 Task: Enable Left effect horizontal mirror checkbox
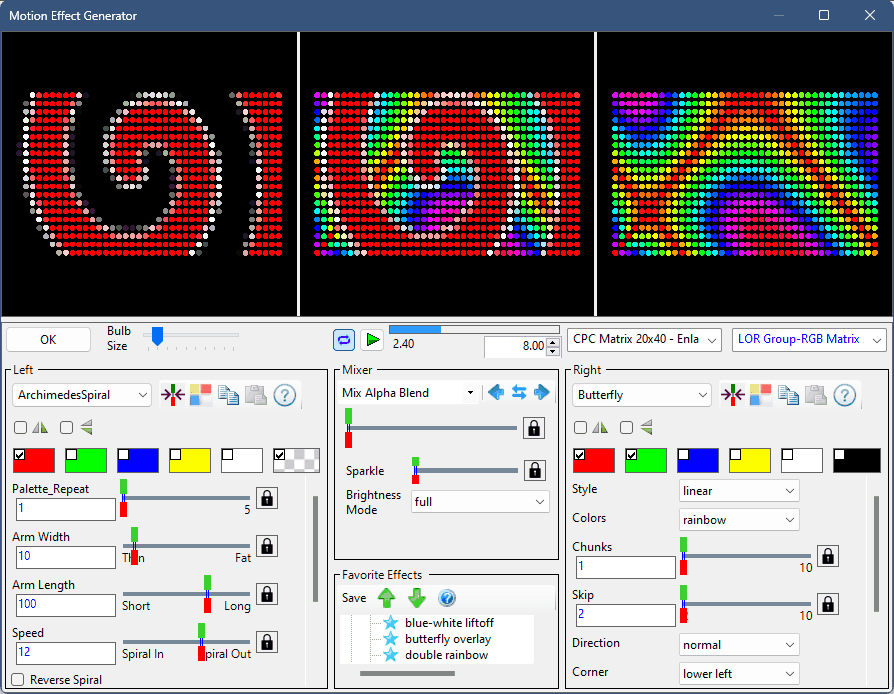point(21,427)
